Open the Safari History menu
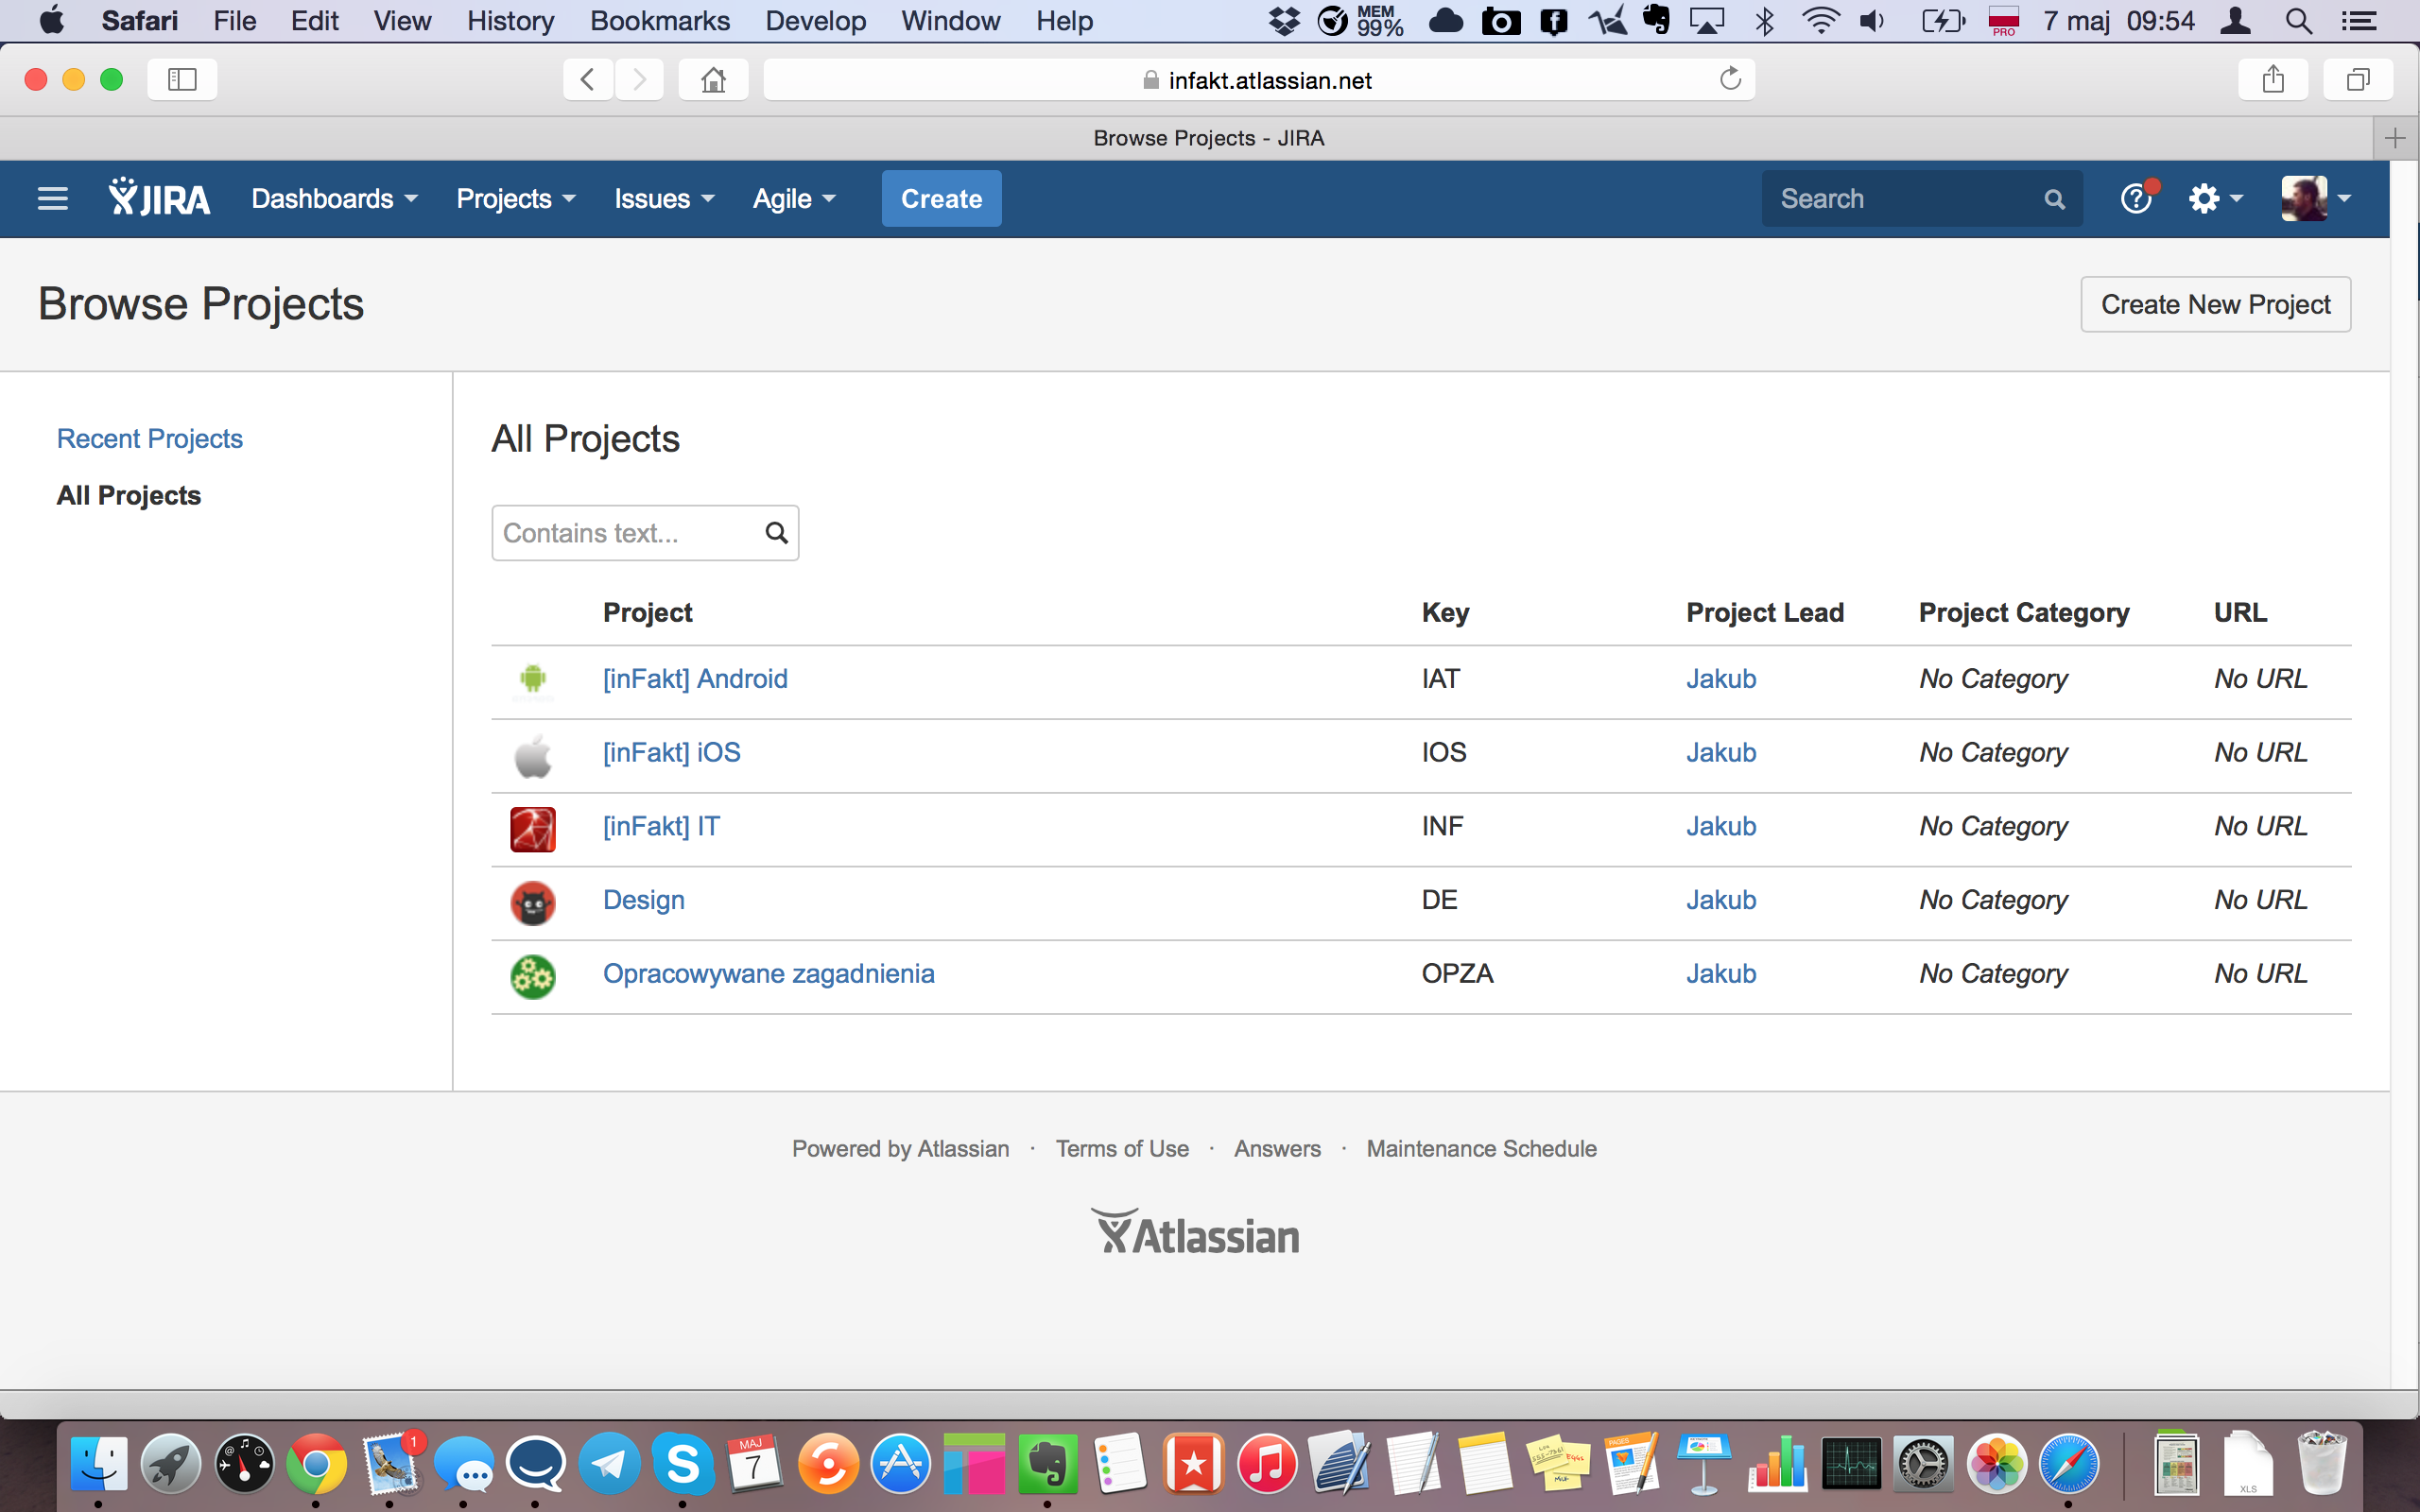 (510, 21)
